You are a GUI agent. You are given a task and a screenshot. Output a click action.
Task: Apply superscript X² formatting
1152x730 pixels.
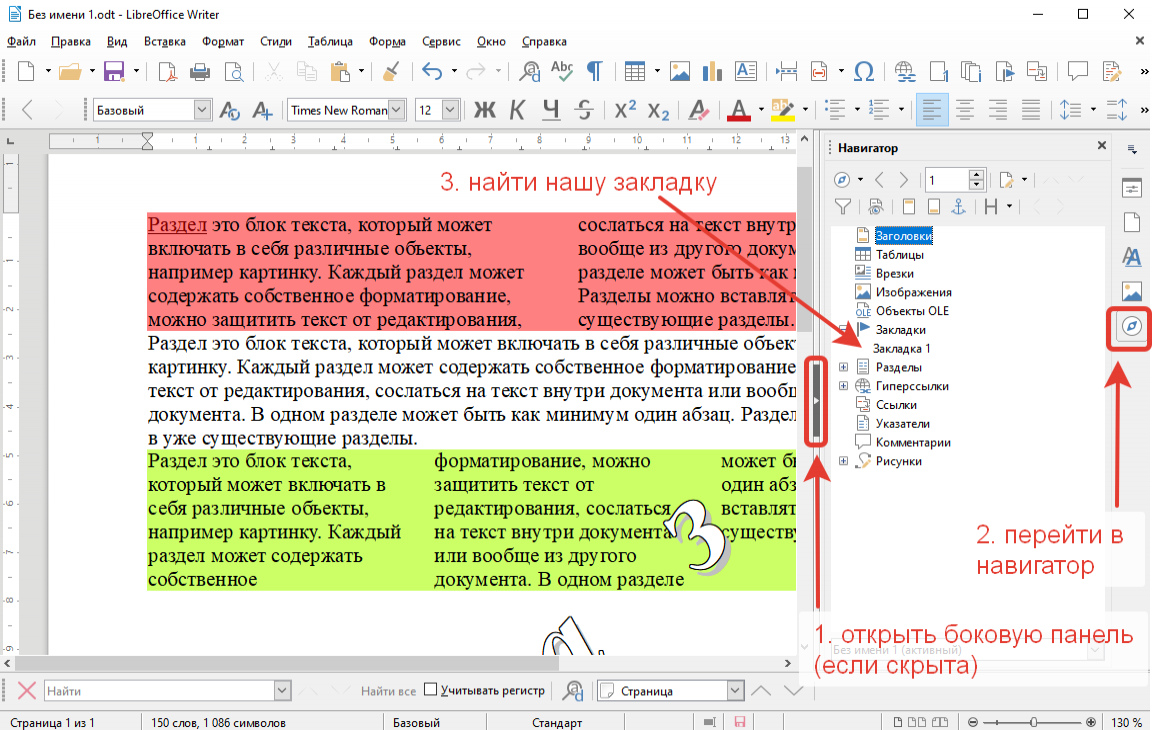coord(624,110)
